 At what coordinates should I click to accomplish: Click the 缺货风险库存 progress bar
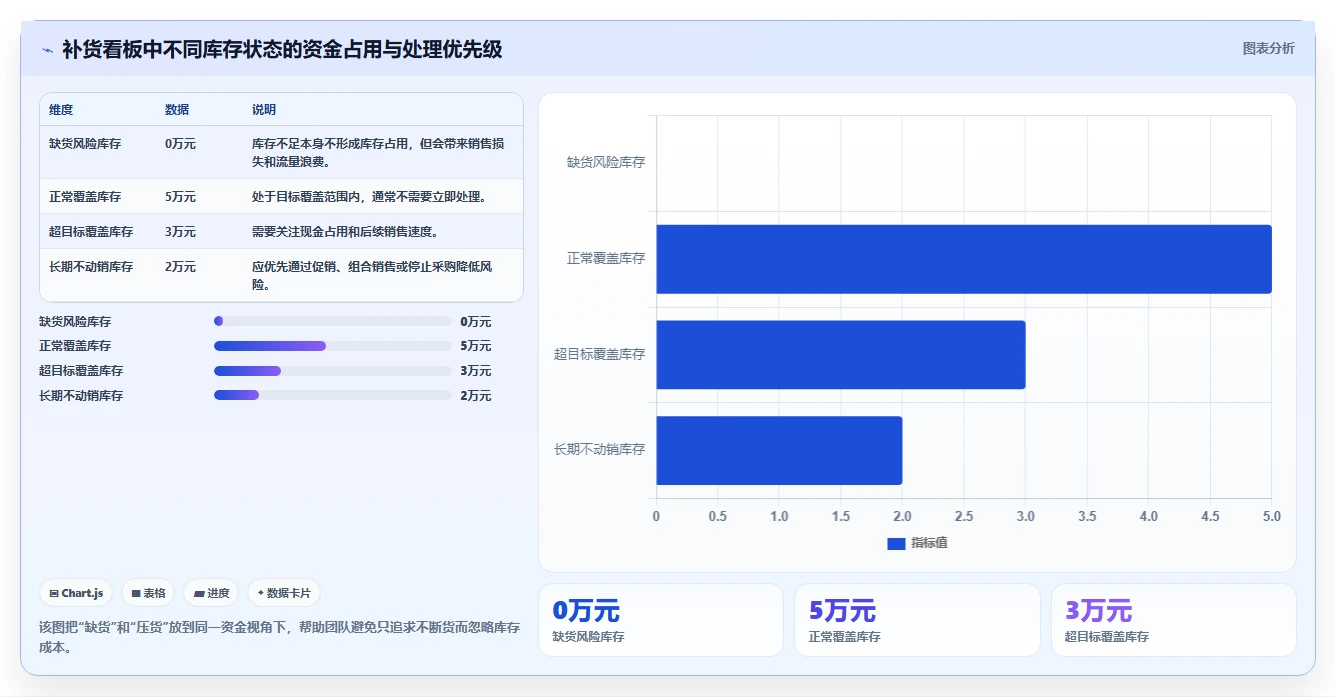pyautogui.click(x=333, y=321)
